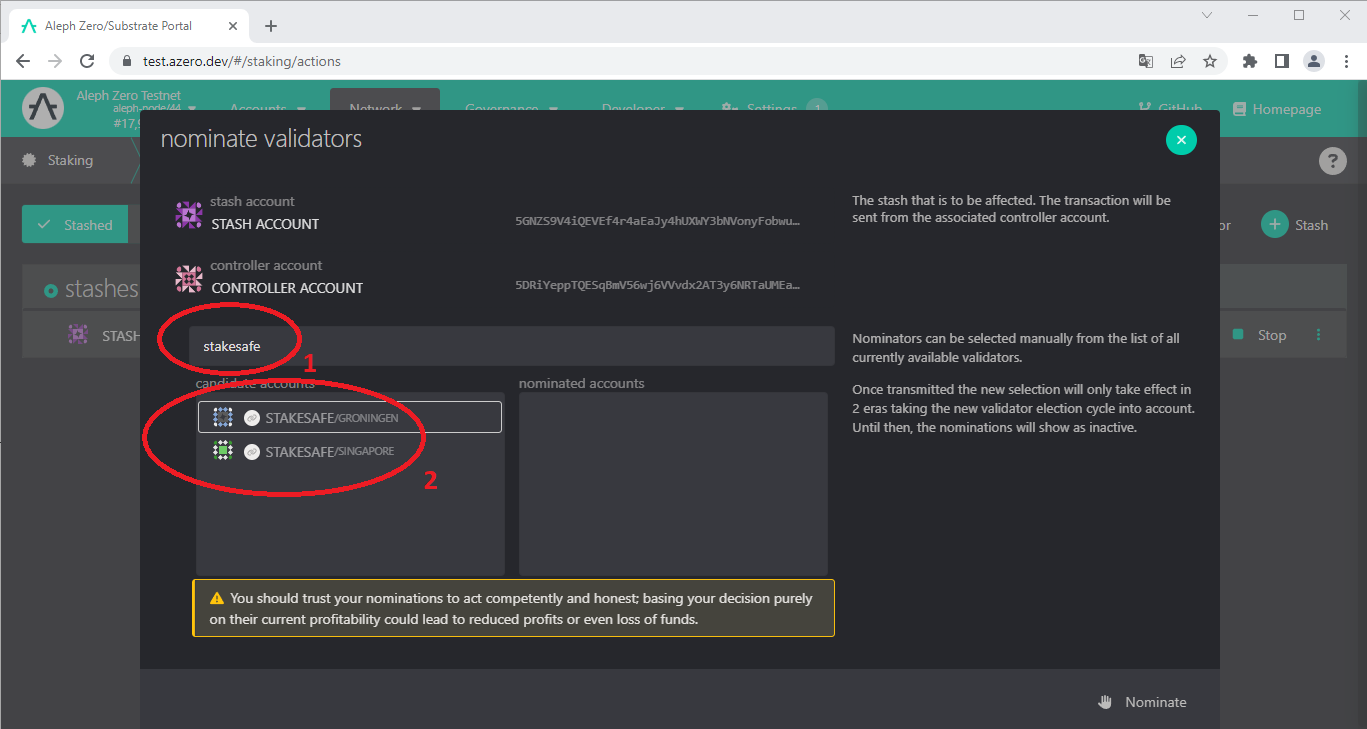Open the browser profile icon

tap(1314, 61)
